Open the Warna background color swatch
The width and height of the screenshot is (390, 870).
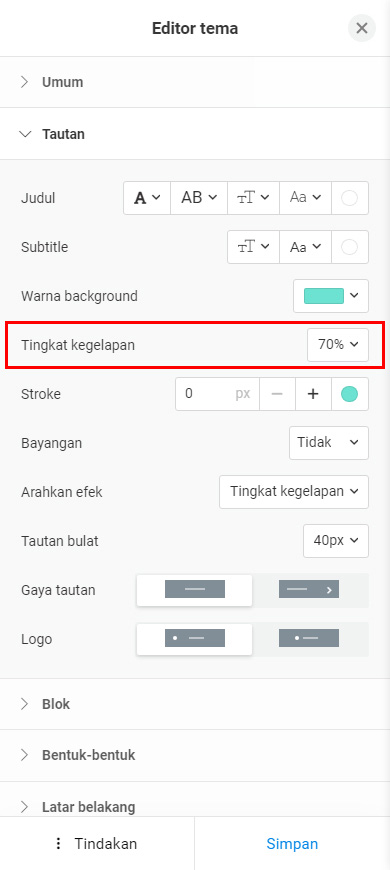pyautogui.click(x=331, y=296)
